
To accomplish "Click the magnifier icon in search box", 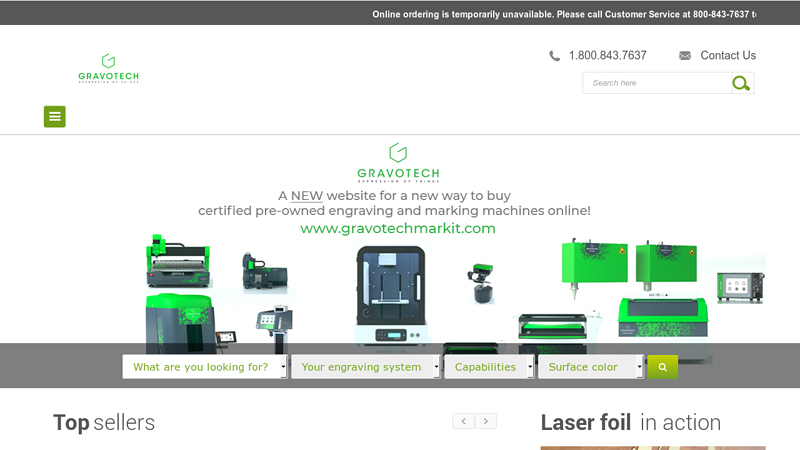I will point(741,83).
